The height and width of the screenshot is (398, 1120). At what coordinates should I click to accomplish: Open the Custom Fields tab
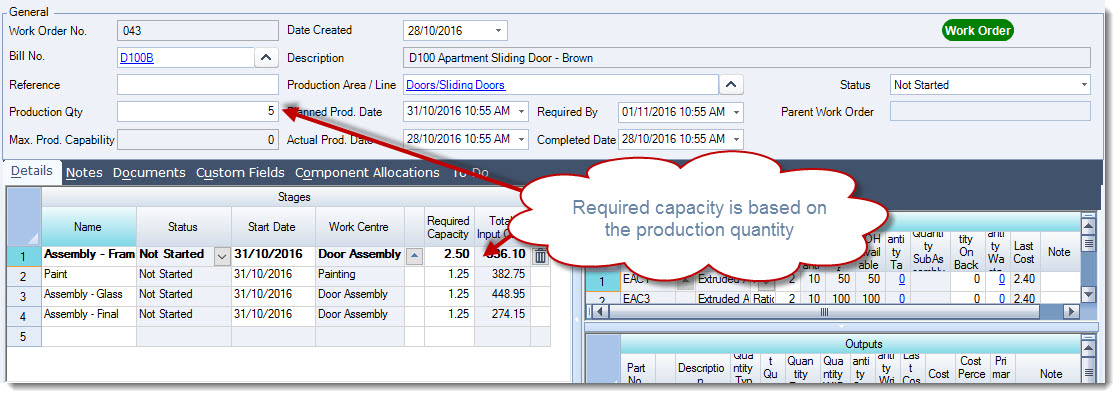tap(240, 173)
